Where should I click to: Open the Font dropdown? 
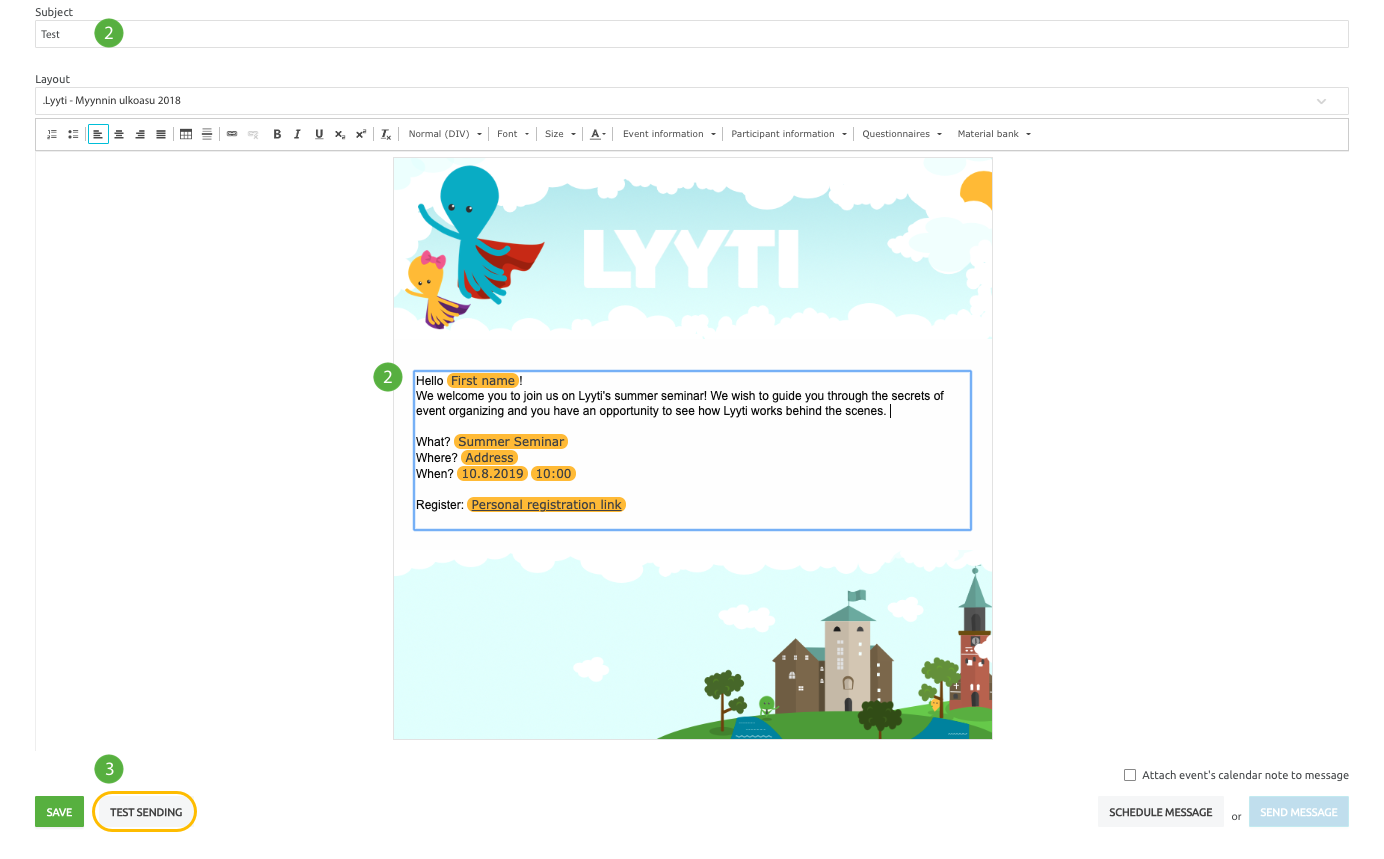513,134
